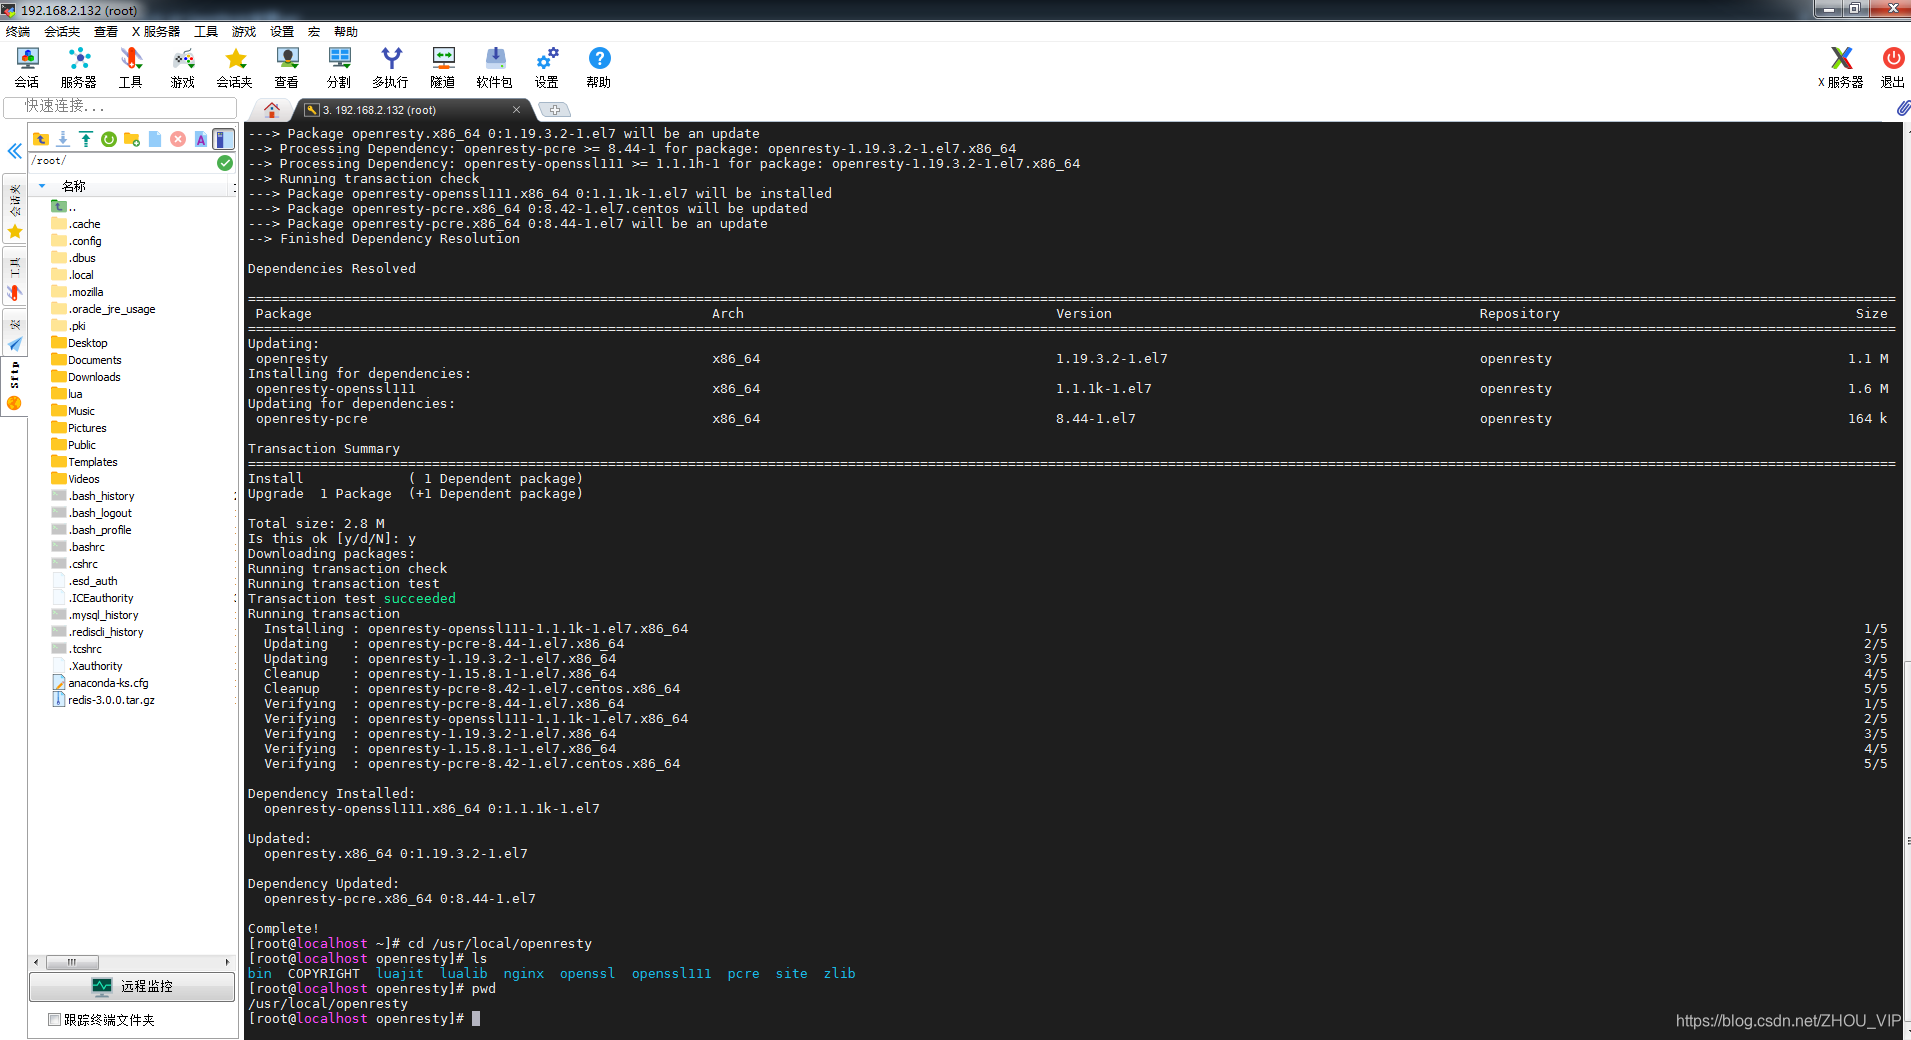Click the 设置 (Settings) gear toolbar icon

(547, 68)
